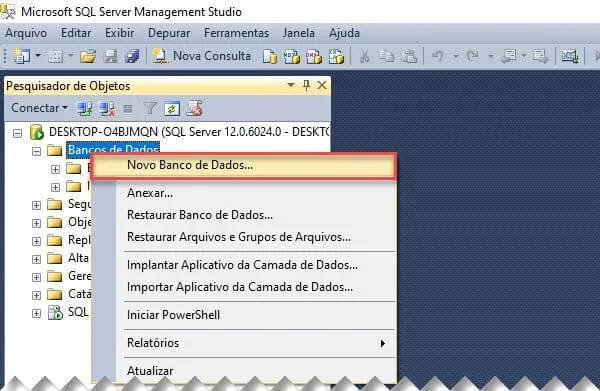Click the XMLA query icon
This screenshot has width=600, height=391.
click(336, 56)
